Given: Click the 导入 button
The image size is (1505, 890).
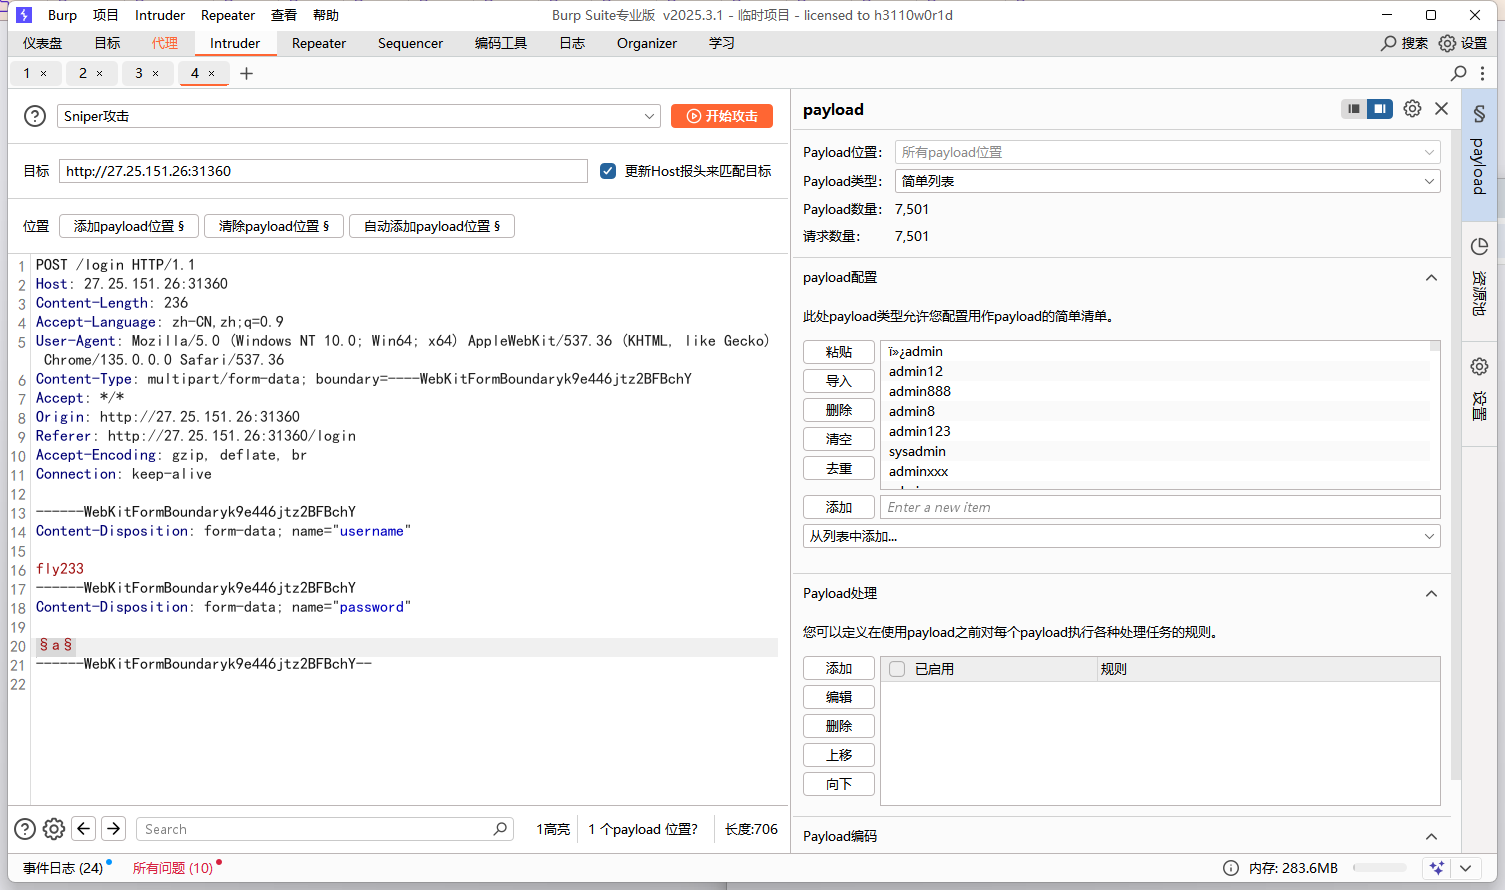Looking at the screenshot, I should point(839,381).
